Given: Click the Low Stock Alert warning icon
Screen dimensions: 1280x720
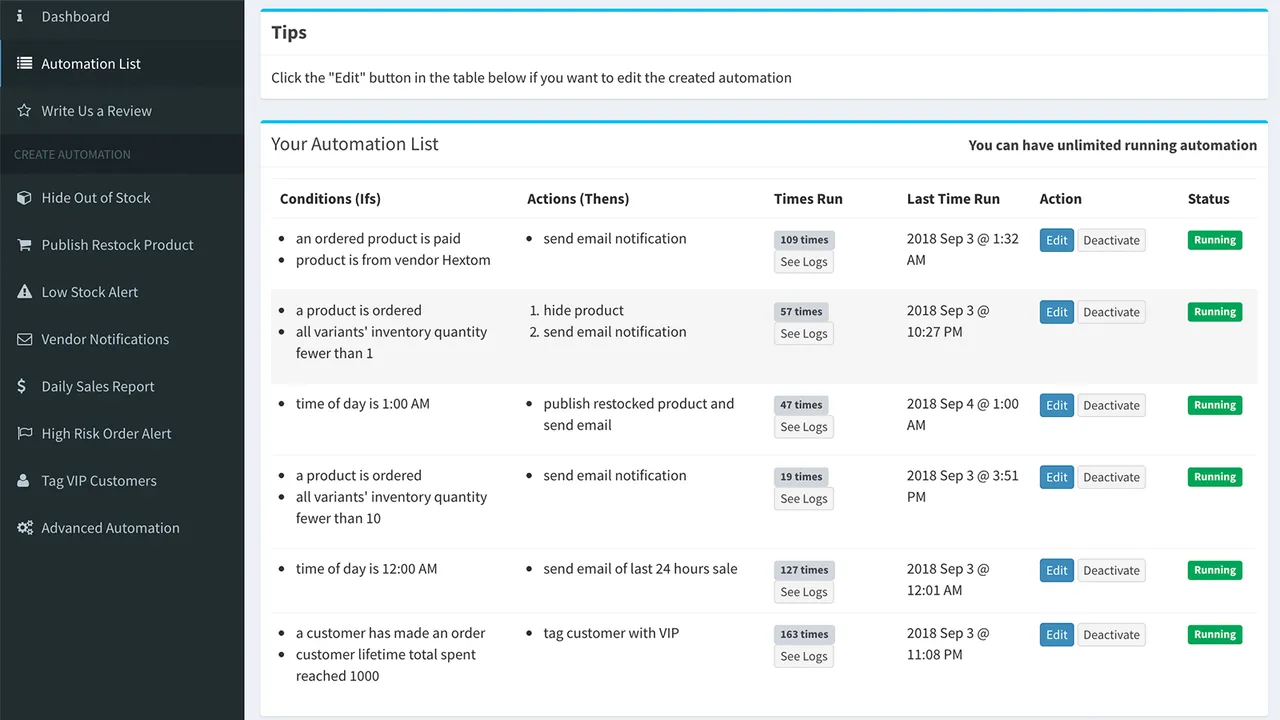Looking at the screenshot, I should [23, 291].
